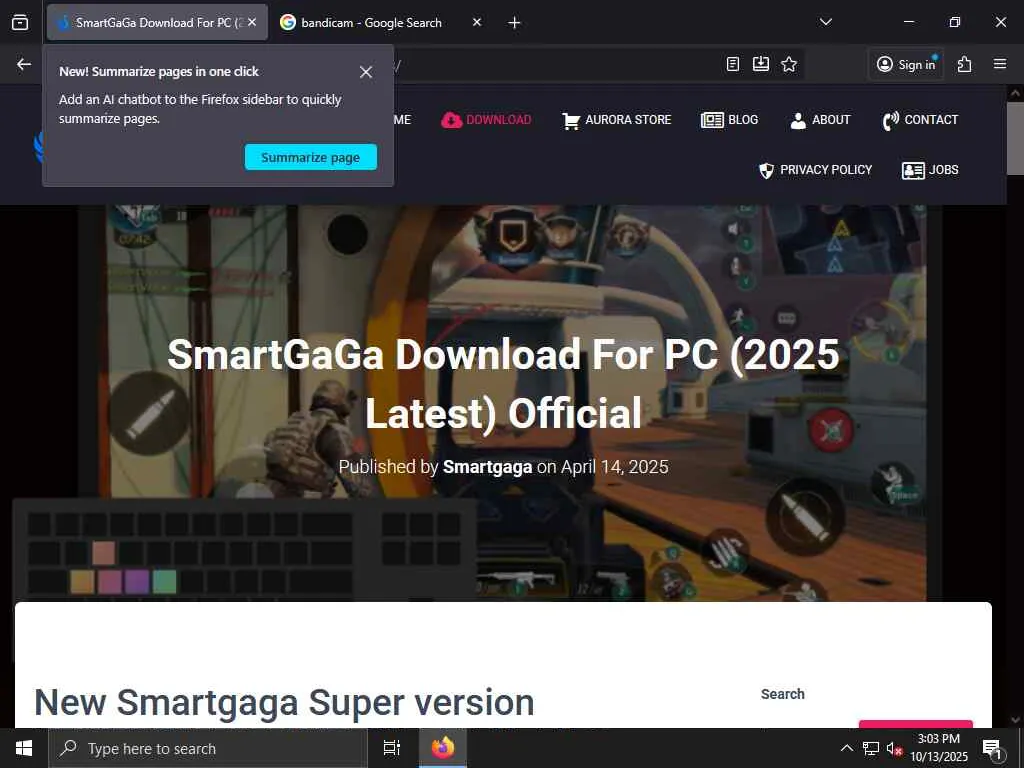Expand the list all tabs chevron

click(x=825, y=22)
